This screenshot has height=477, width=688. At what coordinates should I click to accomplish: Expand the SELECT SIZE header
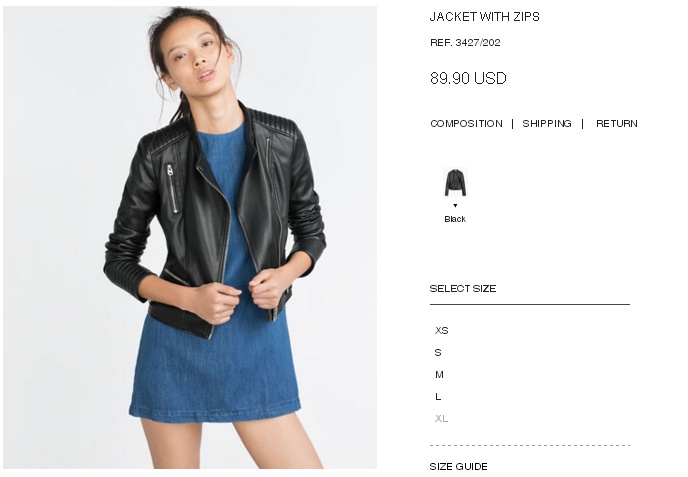[x=463, y=289]
